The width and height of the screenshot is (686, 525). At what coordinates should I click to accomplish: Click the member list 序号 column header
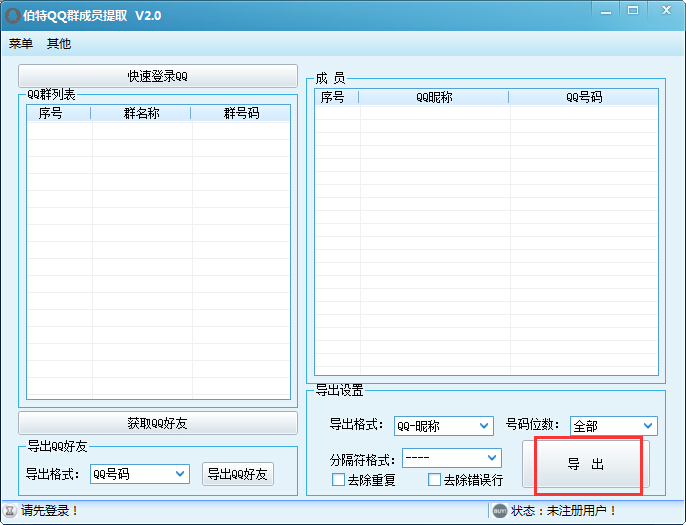[337, 97]
